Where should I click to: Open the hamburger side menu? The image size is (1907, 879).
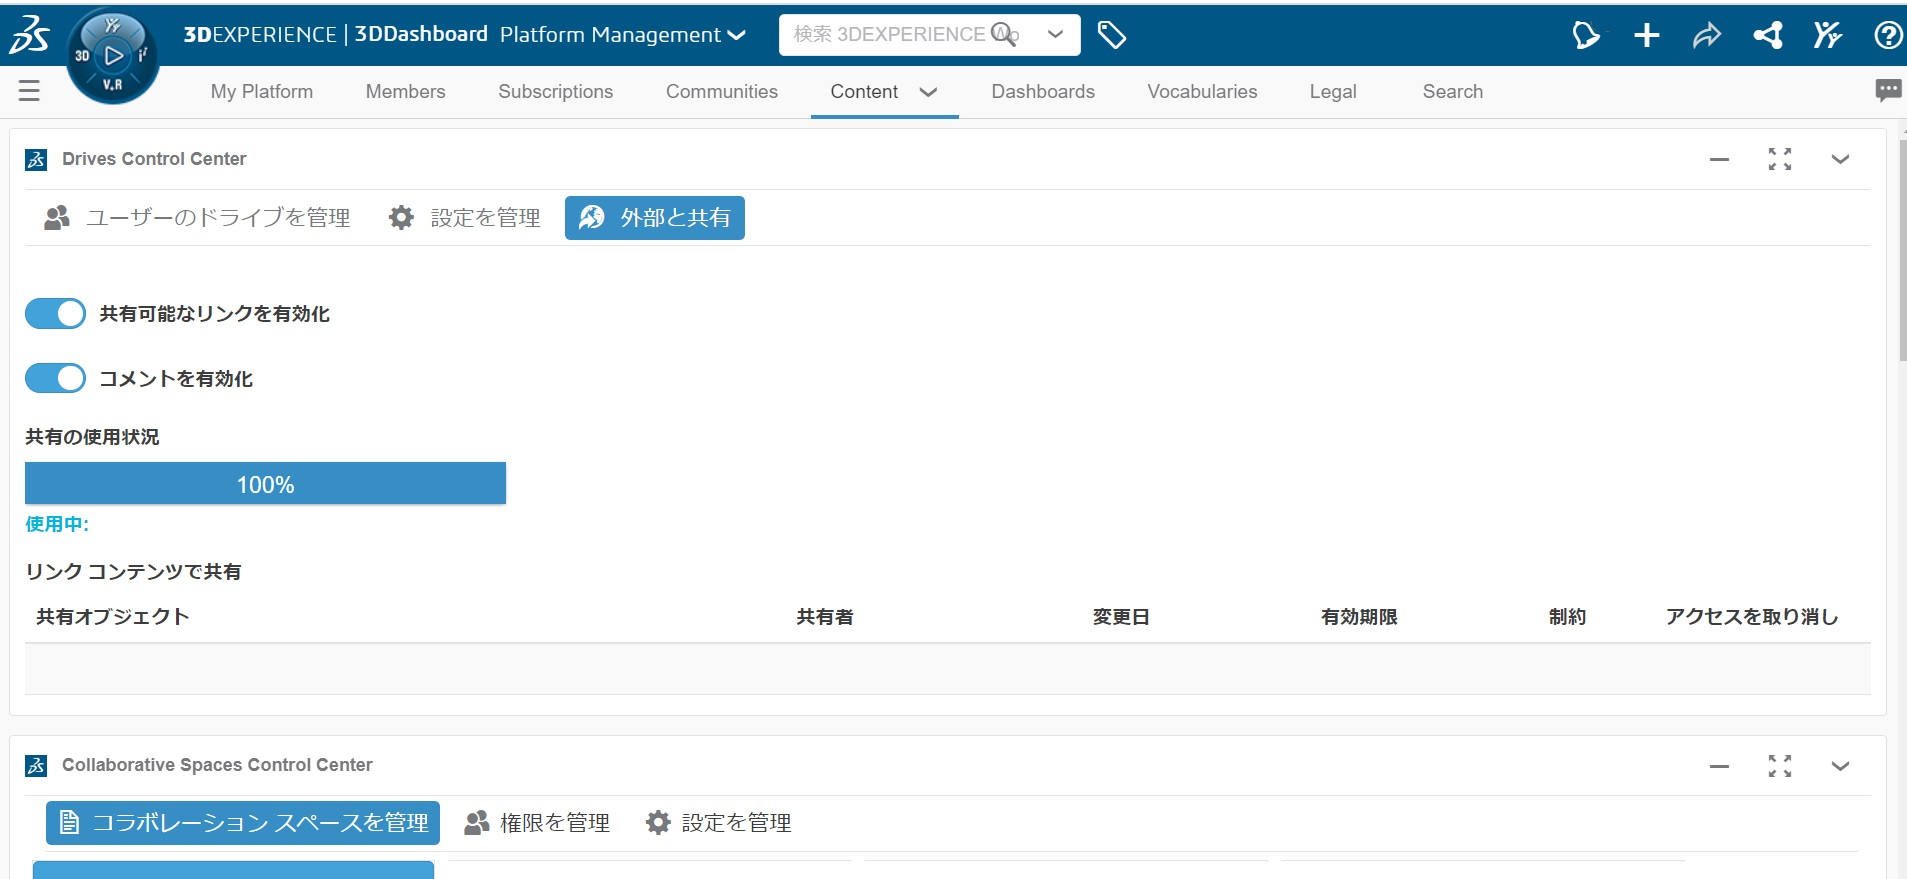point(29,91)
